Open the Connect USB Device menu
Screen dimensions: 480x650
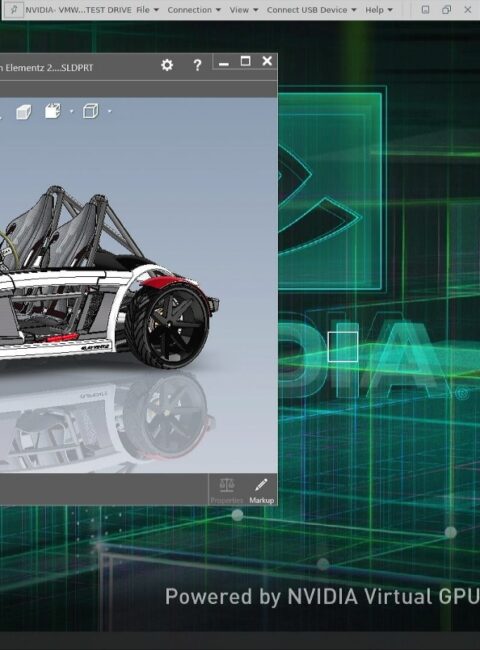[311, 10]
